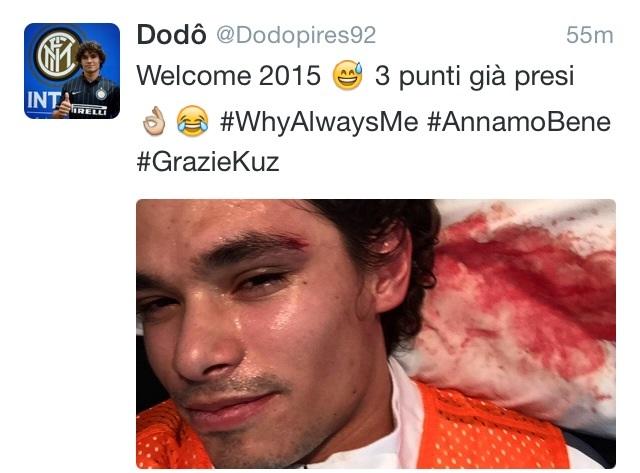Open the @Dodopires92 handle
Viewport: 640px width, 473px height.
296,36
